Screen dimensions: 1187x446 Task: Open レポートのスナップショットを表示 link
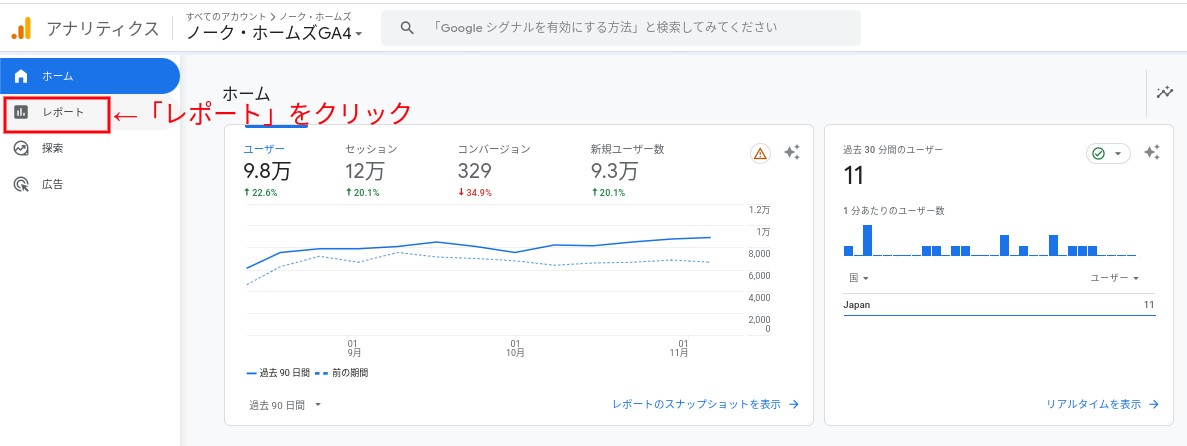[705, 405]
